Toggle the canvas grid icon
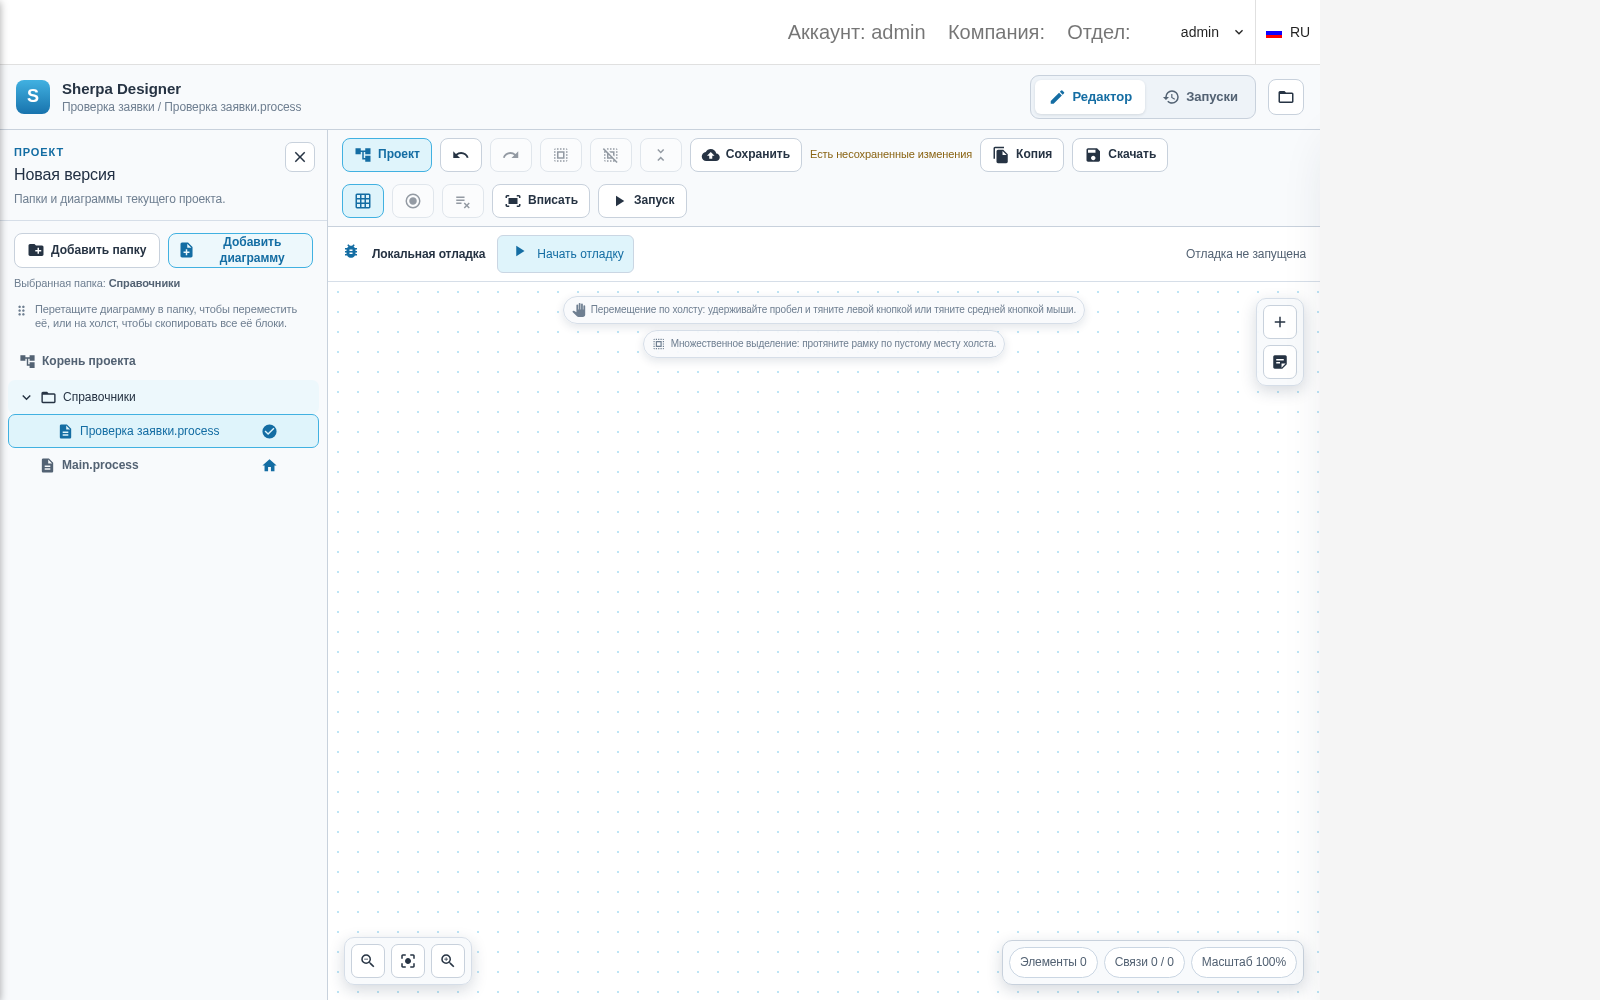Image resolution: width=1600 pixels, height=1000 pixels. [363, 201]
